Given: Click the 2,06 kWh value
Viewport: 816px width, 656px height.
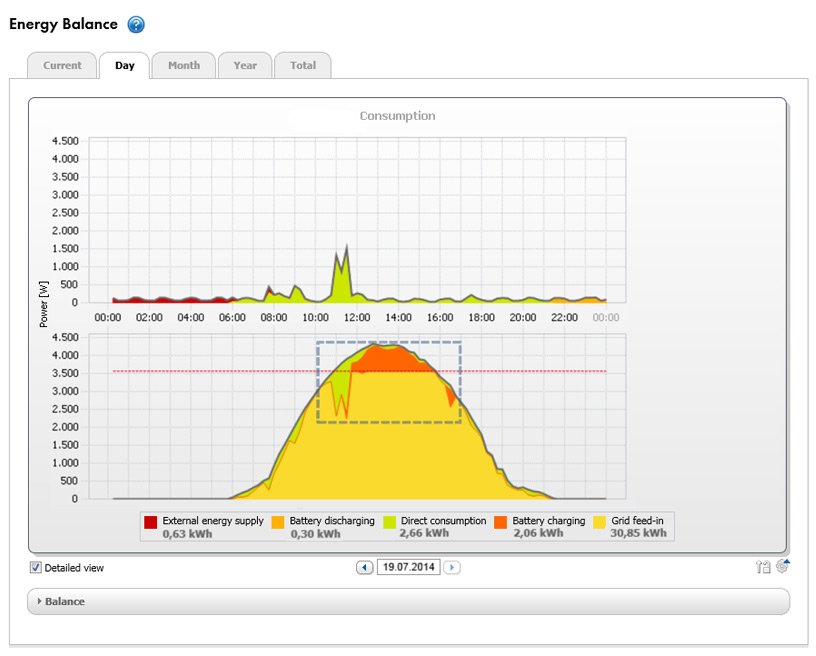Looking at the screenshot, I should pyautogui.click(x=538, y=533).
